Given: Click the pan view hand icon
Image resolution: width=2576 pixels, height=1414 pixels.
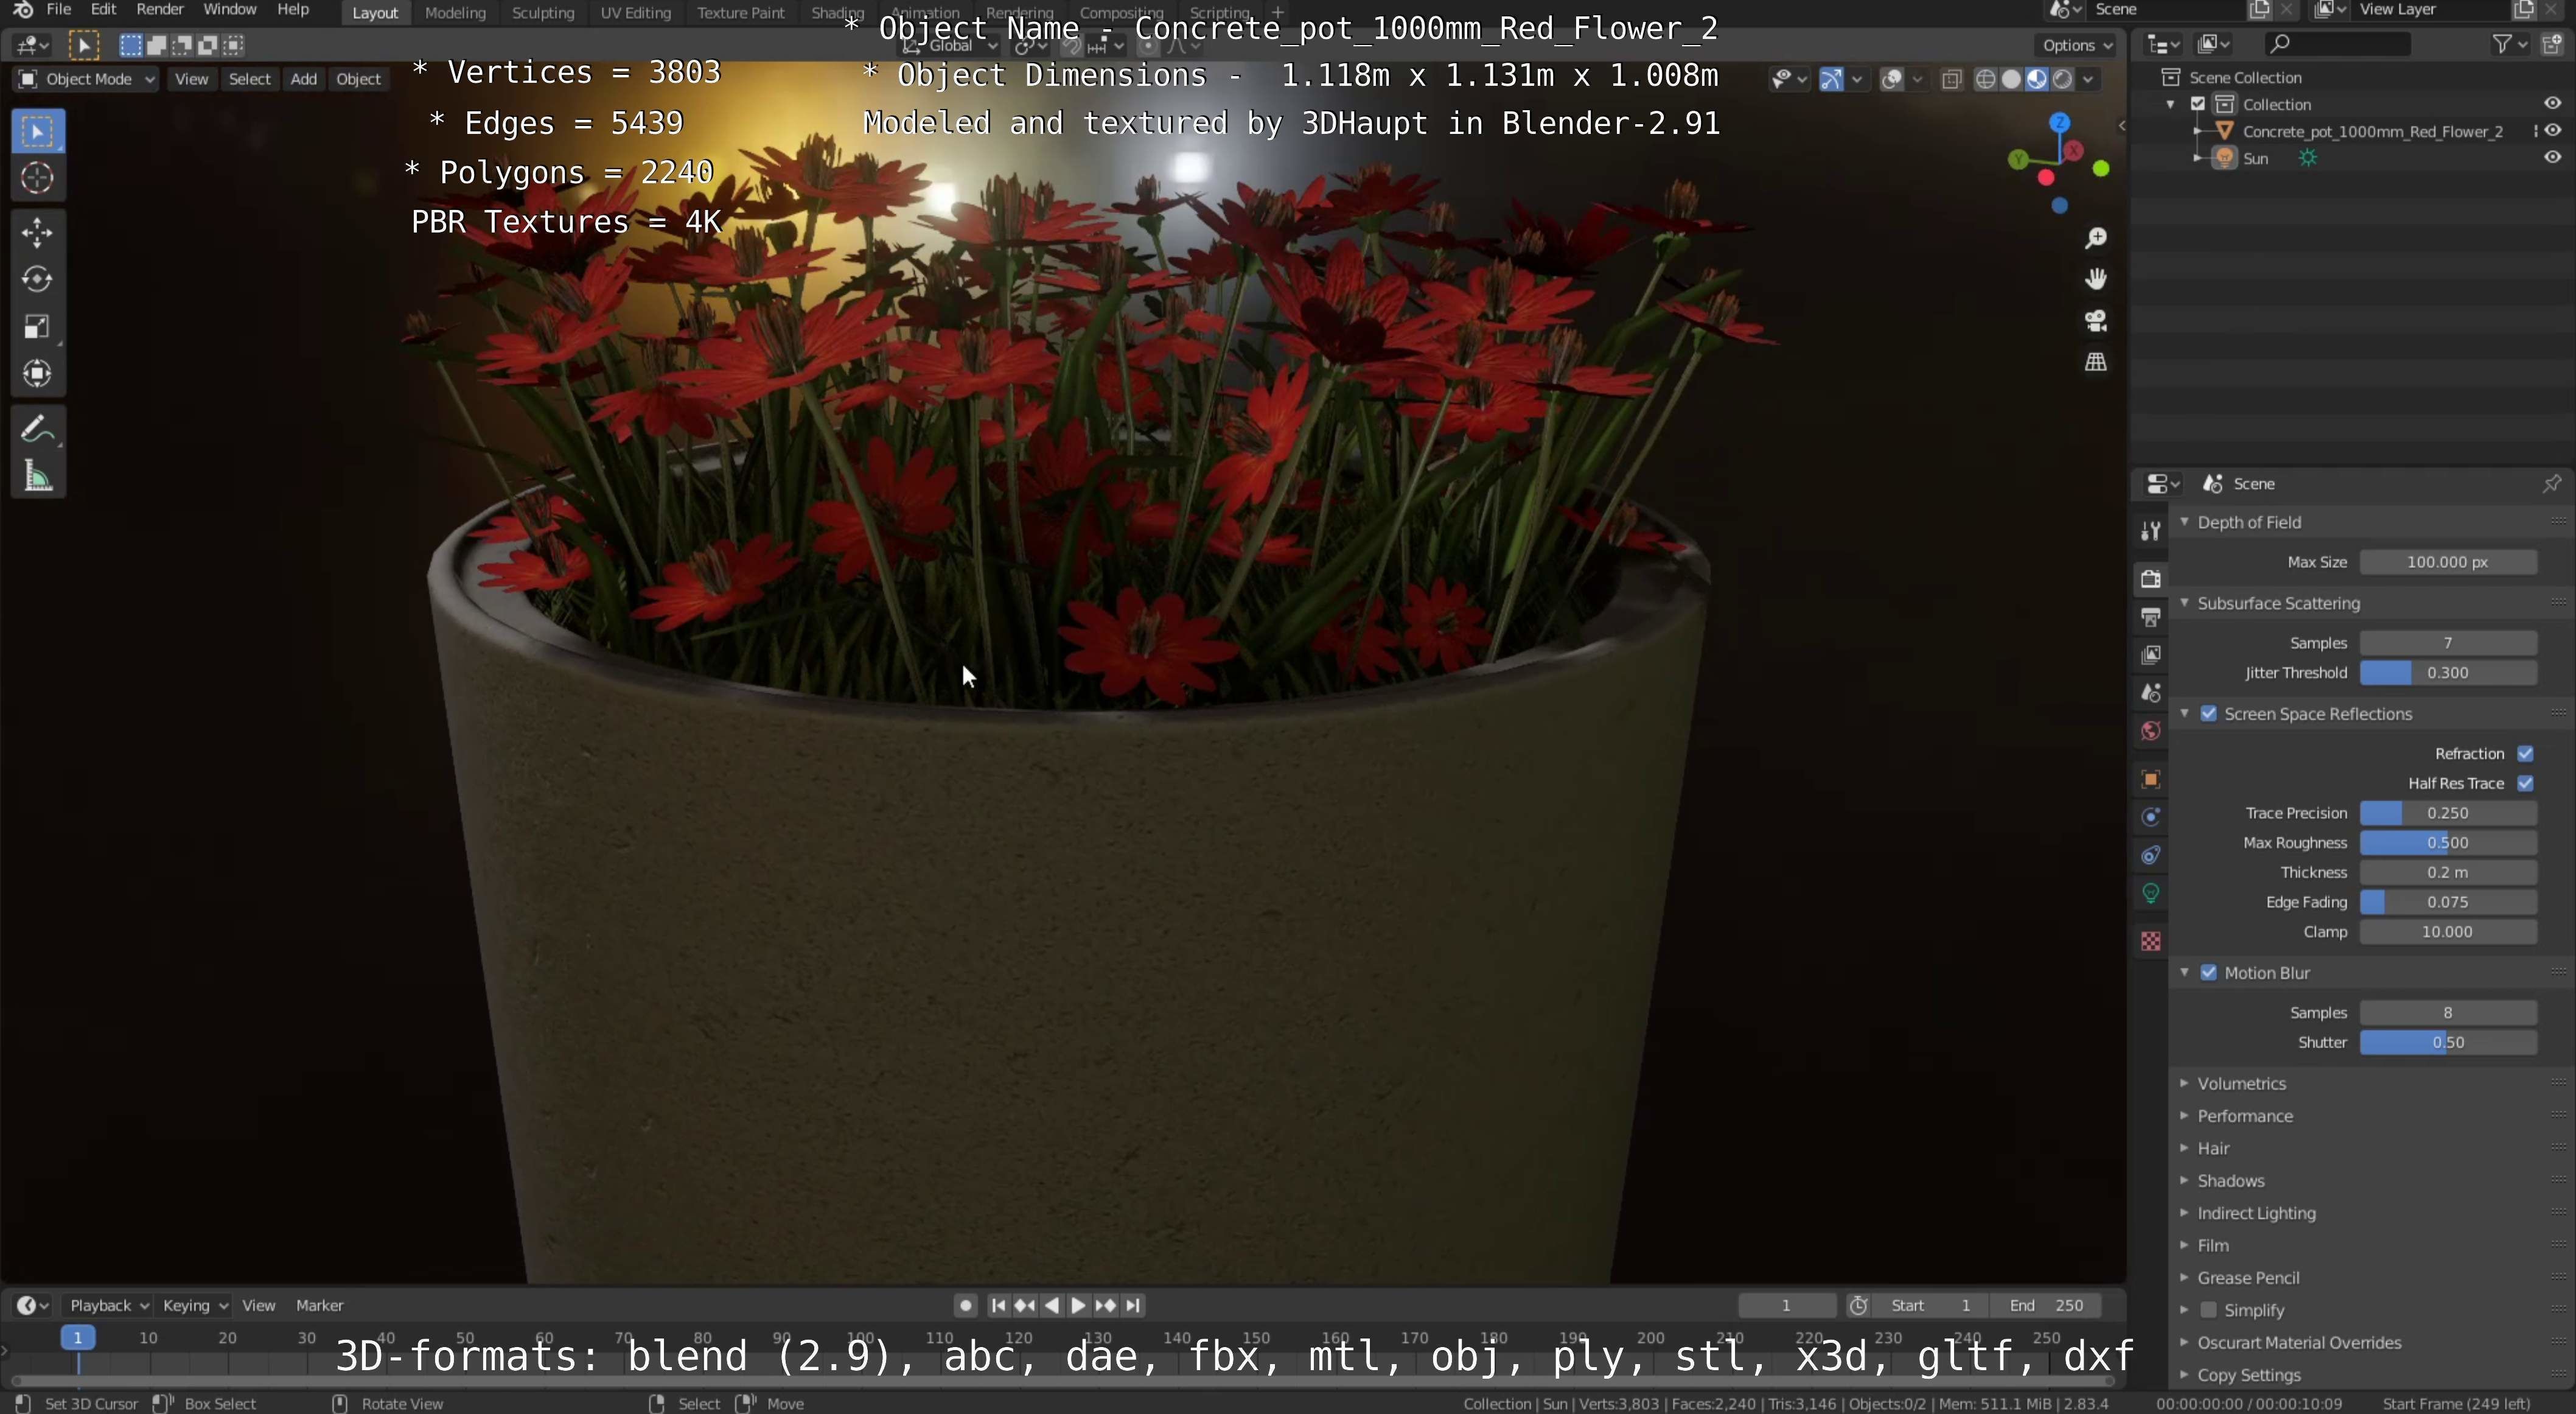Looking at the screenshot, I should (x=2096, y=279).
